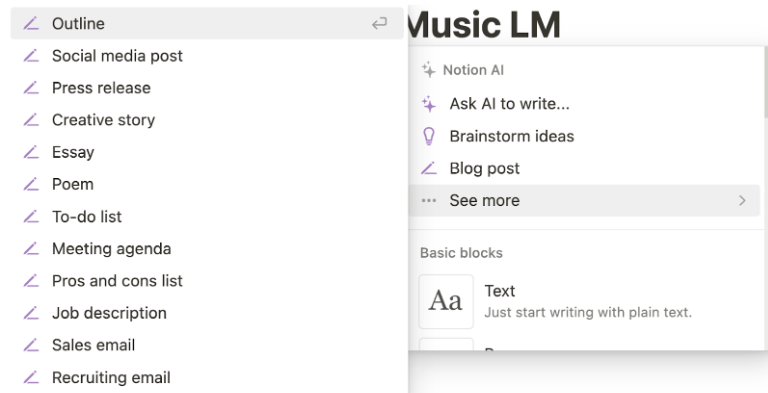Image resolution: width=768 pixels, height=393 pixels.
Task: Click the sparkle icon next to Ask AI to write
Action: coord(429,104)
